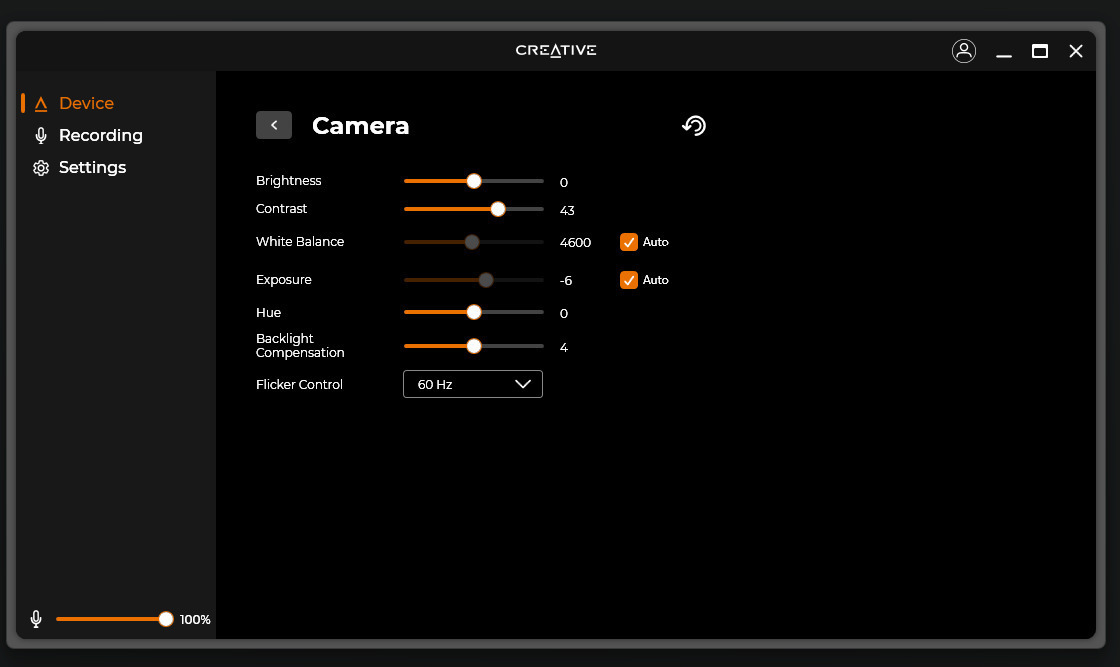1120x667 pixels.
Task: Select the Device menu item
Action: click(86, 103)
